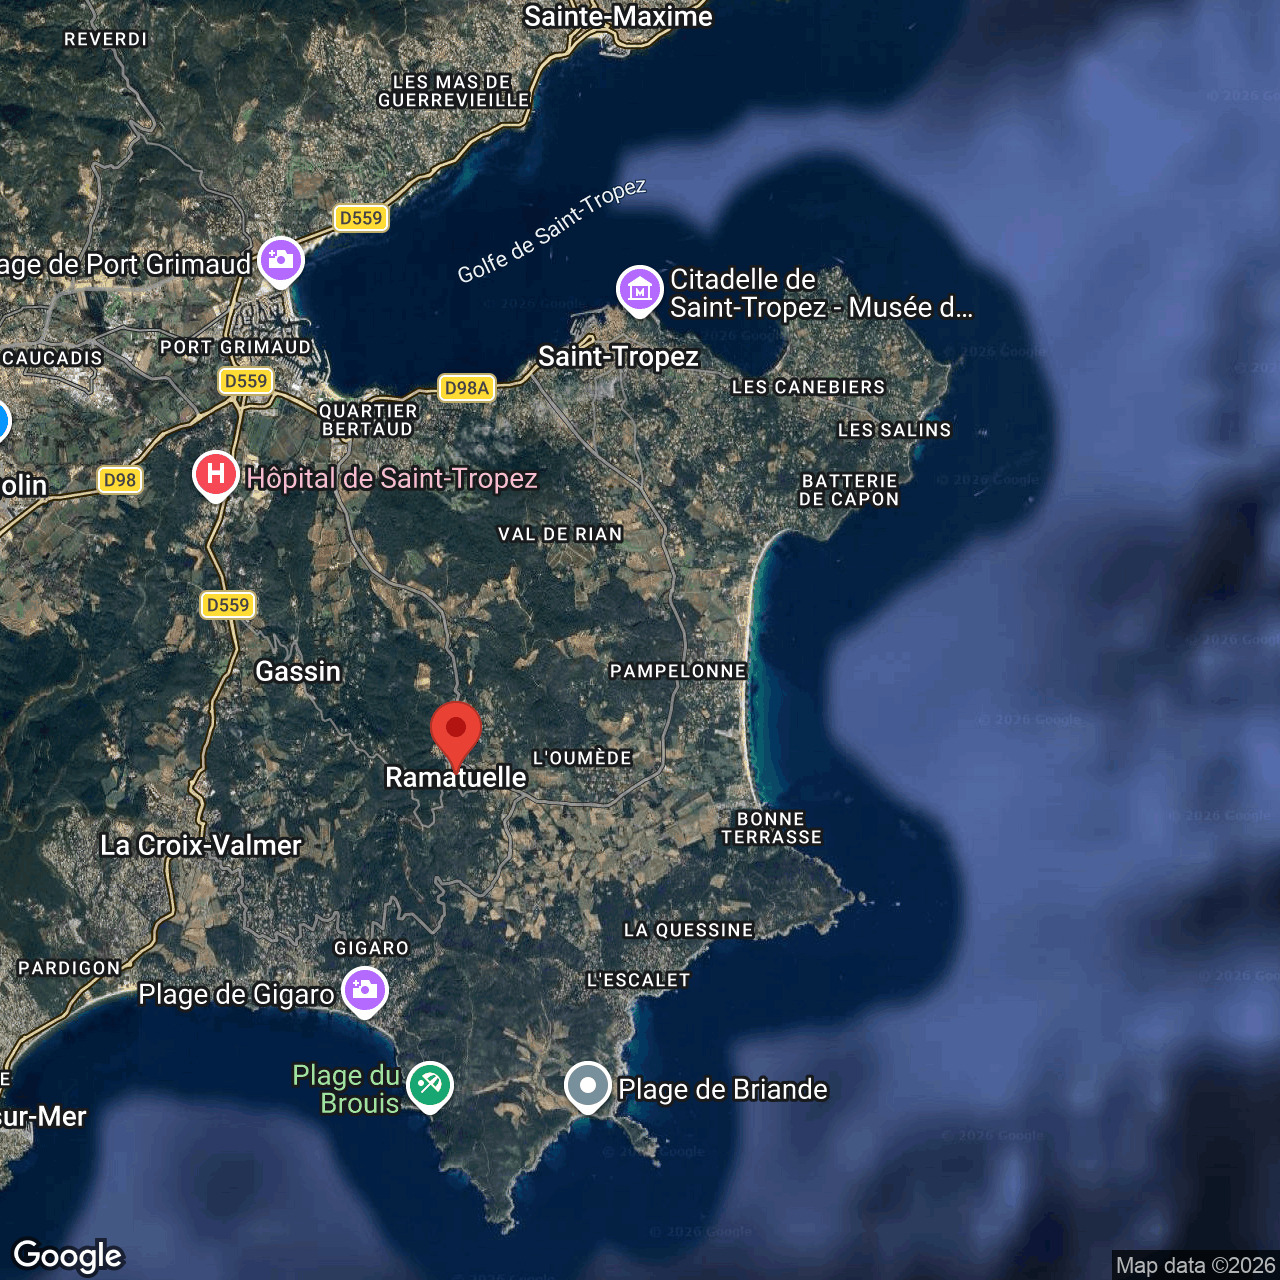This screenshot has height=1280, width=1280.
Task: Select the Plage du Brouis text label
Action: click(346, 1089)
